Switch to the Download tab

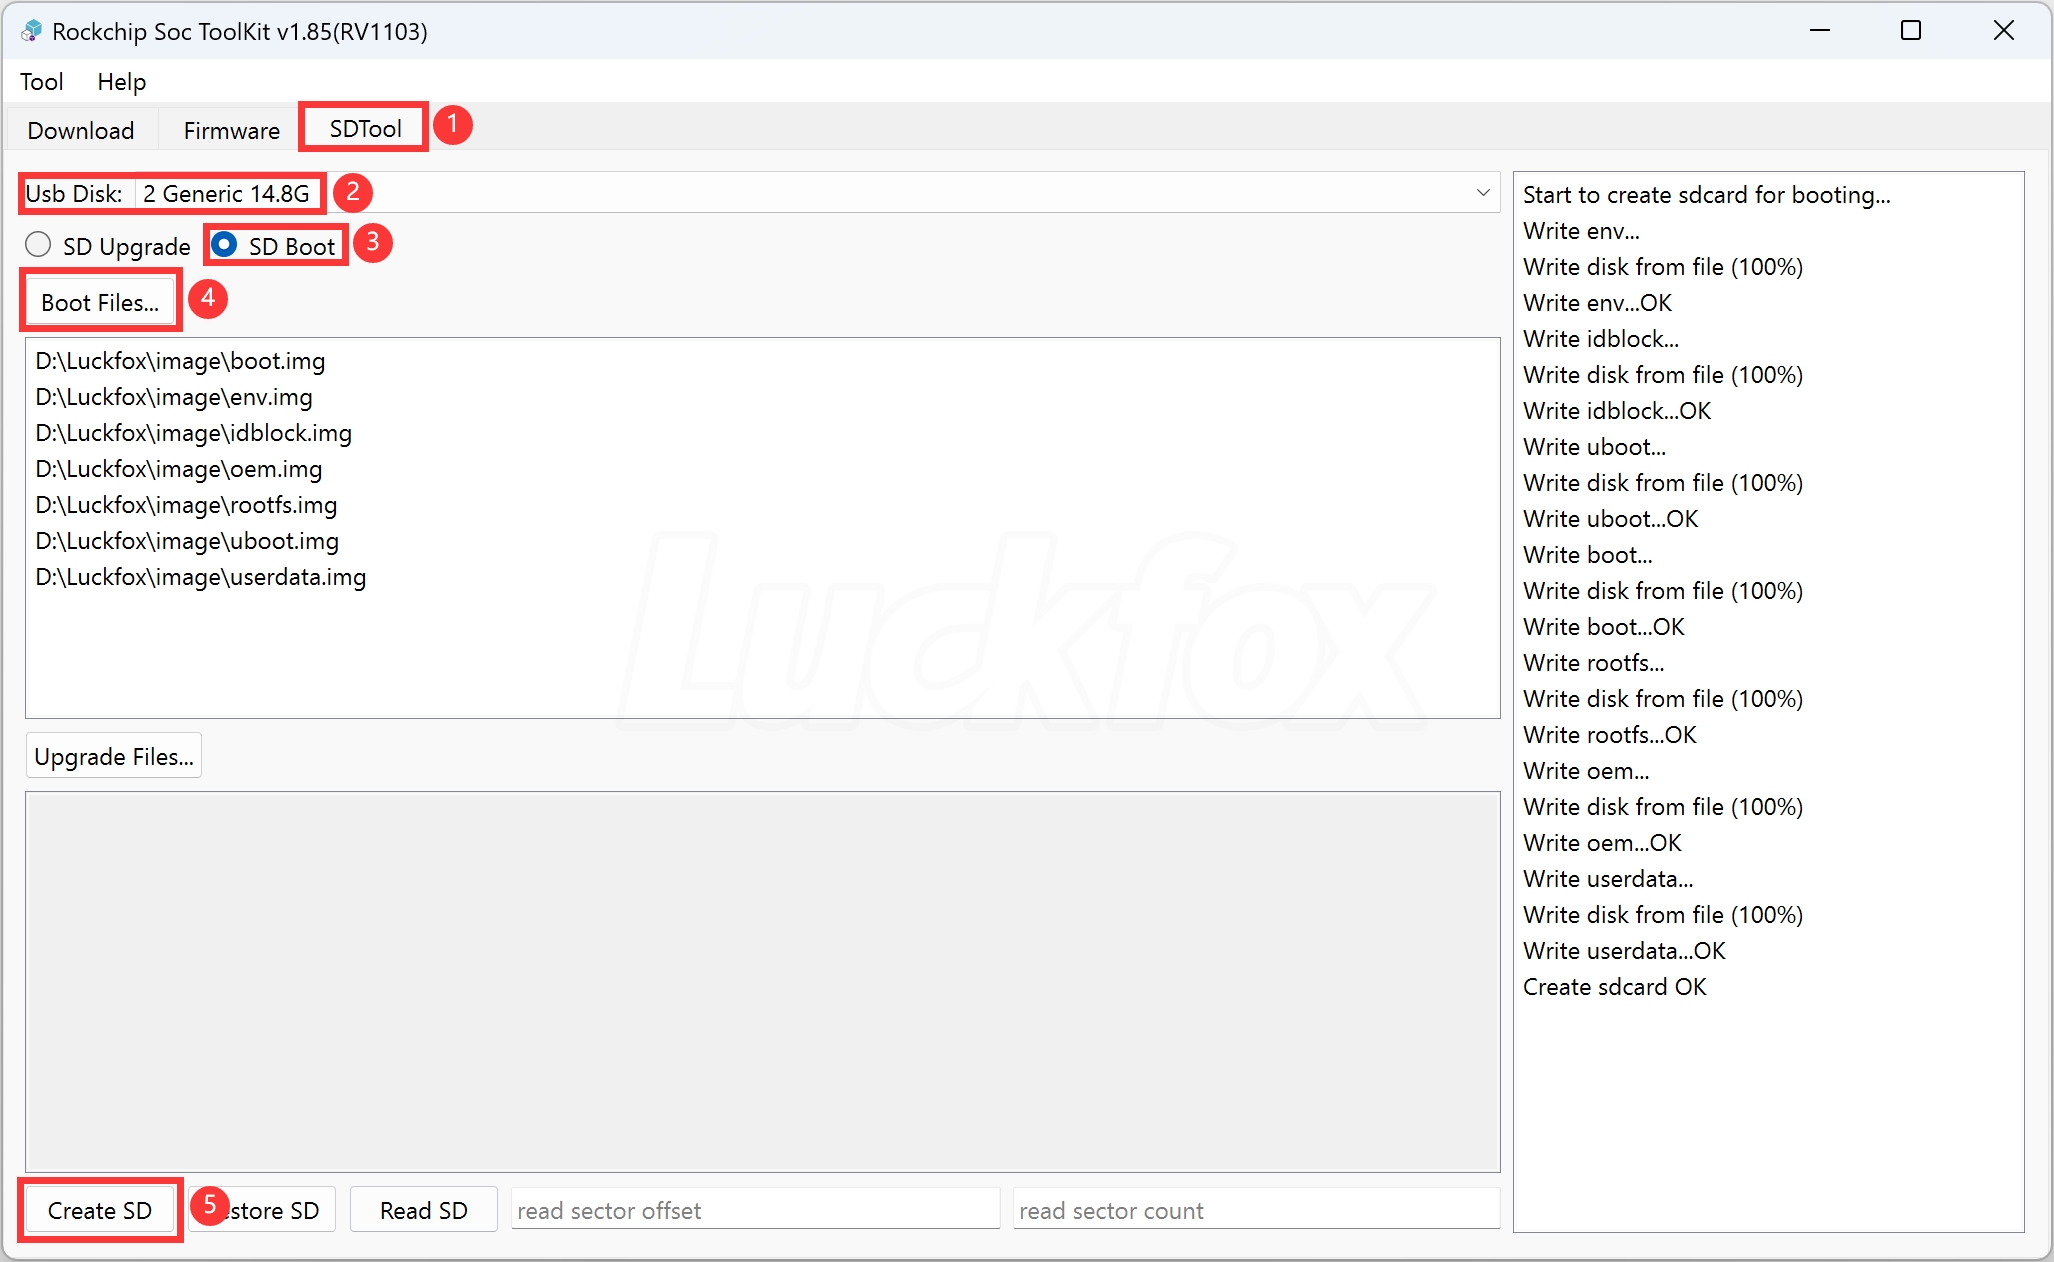80,130
